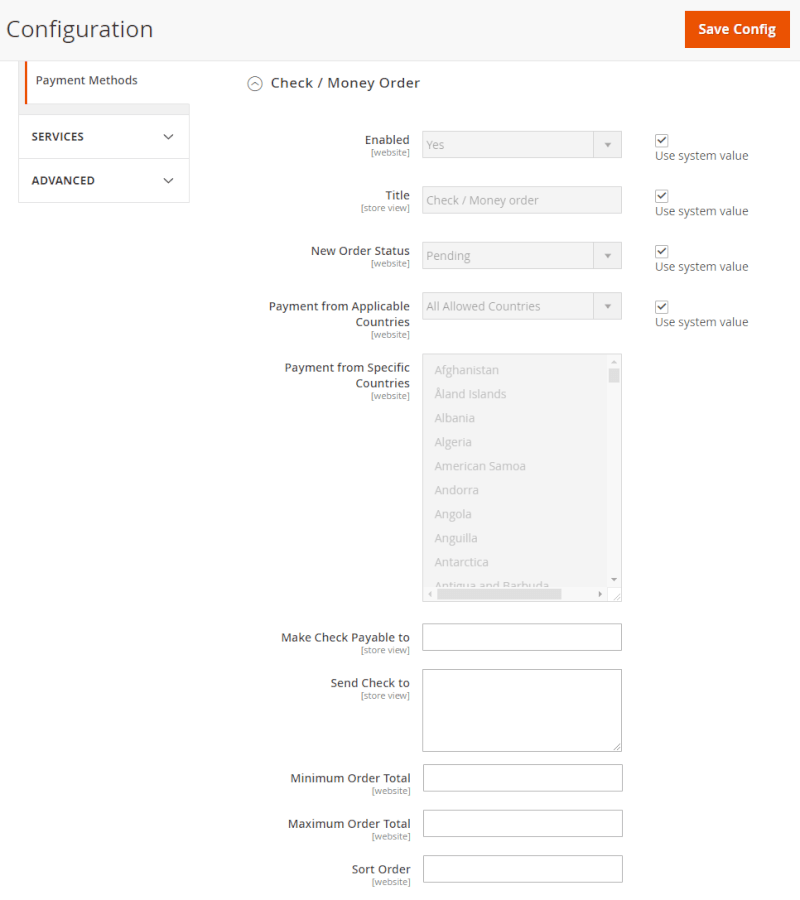Viewport: 800px width, 900px height.
Task: Uncheck Use system value for Applicable Countries
Action: point(661,306)
